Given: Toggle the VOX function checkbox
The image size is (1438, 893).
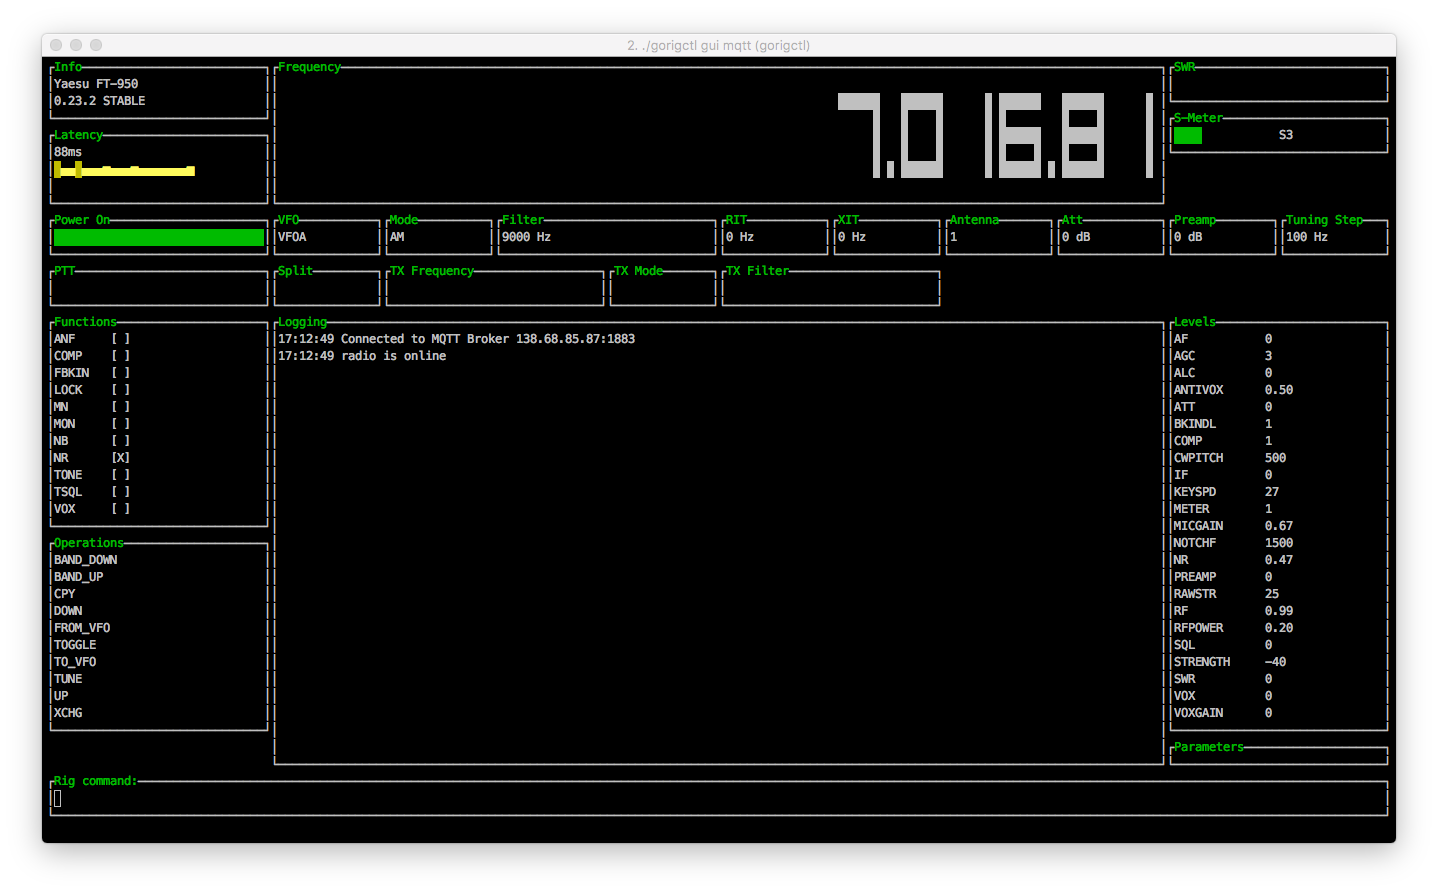Looking at the screenshot, I should [x=120, y=509].
